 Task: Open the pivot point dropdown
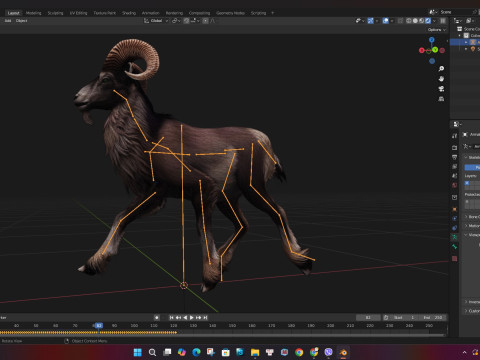coord(176,21)
